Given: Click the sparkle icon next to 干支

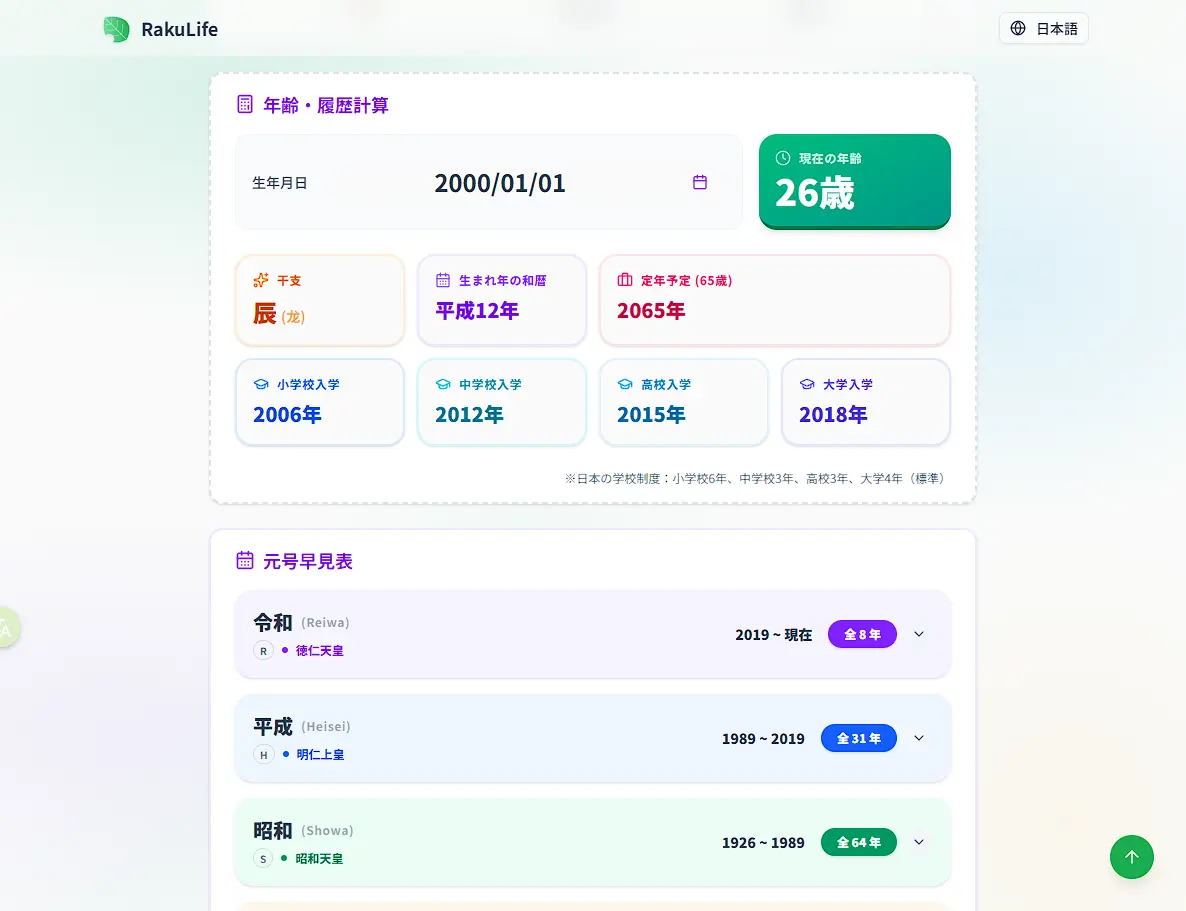Looking at the screenshot, I should pyautogui.click(x=261, y=280).
